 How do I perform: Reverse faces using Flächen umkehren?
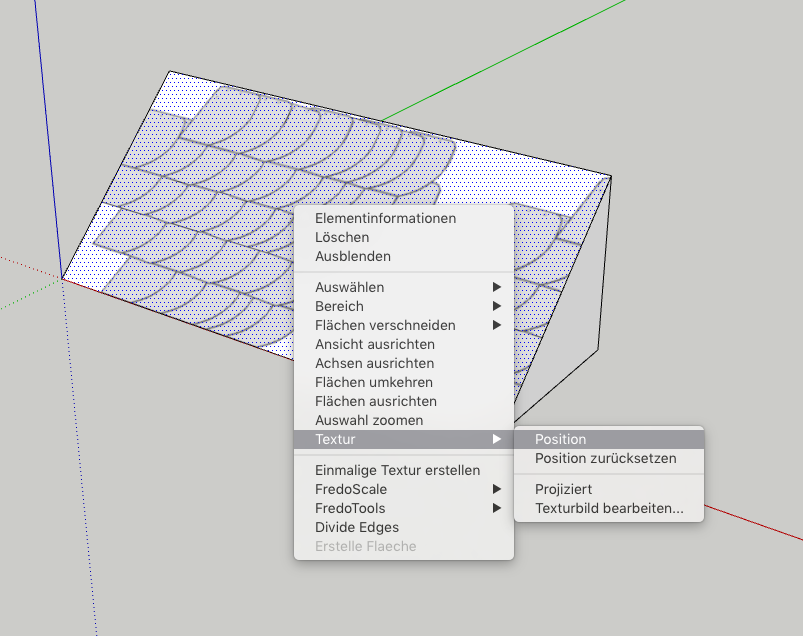(x=374, y=382)
